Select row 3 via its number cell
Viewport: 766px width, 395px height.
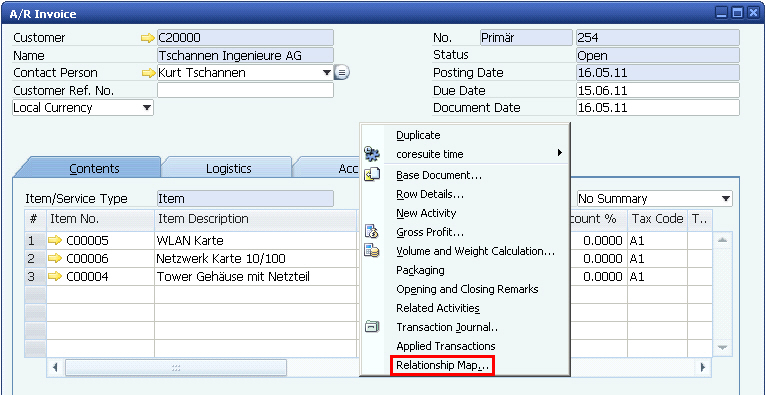tap(35, 277)
